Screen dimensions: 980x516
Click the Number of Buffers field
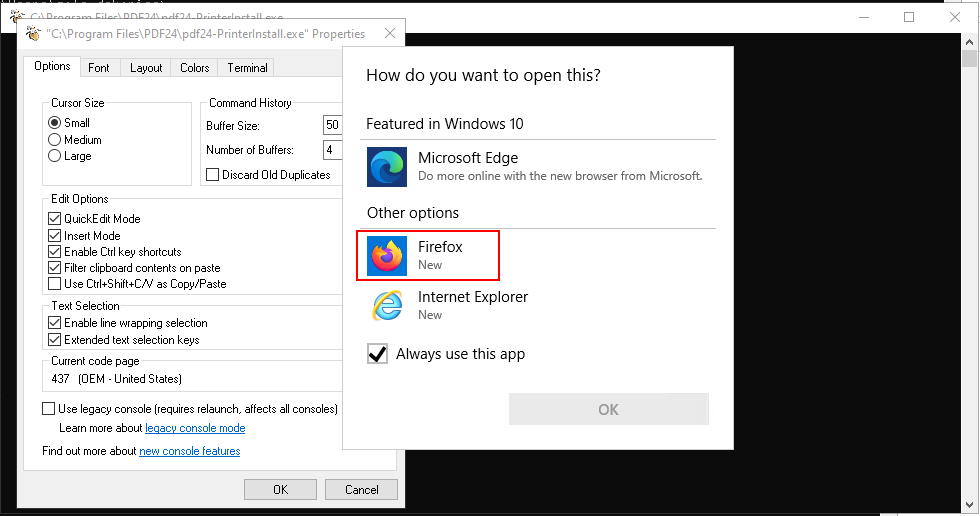click(332, 150)
